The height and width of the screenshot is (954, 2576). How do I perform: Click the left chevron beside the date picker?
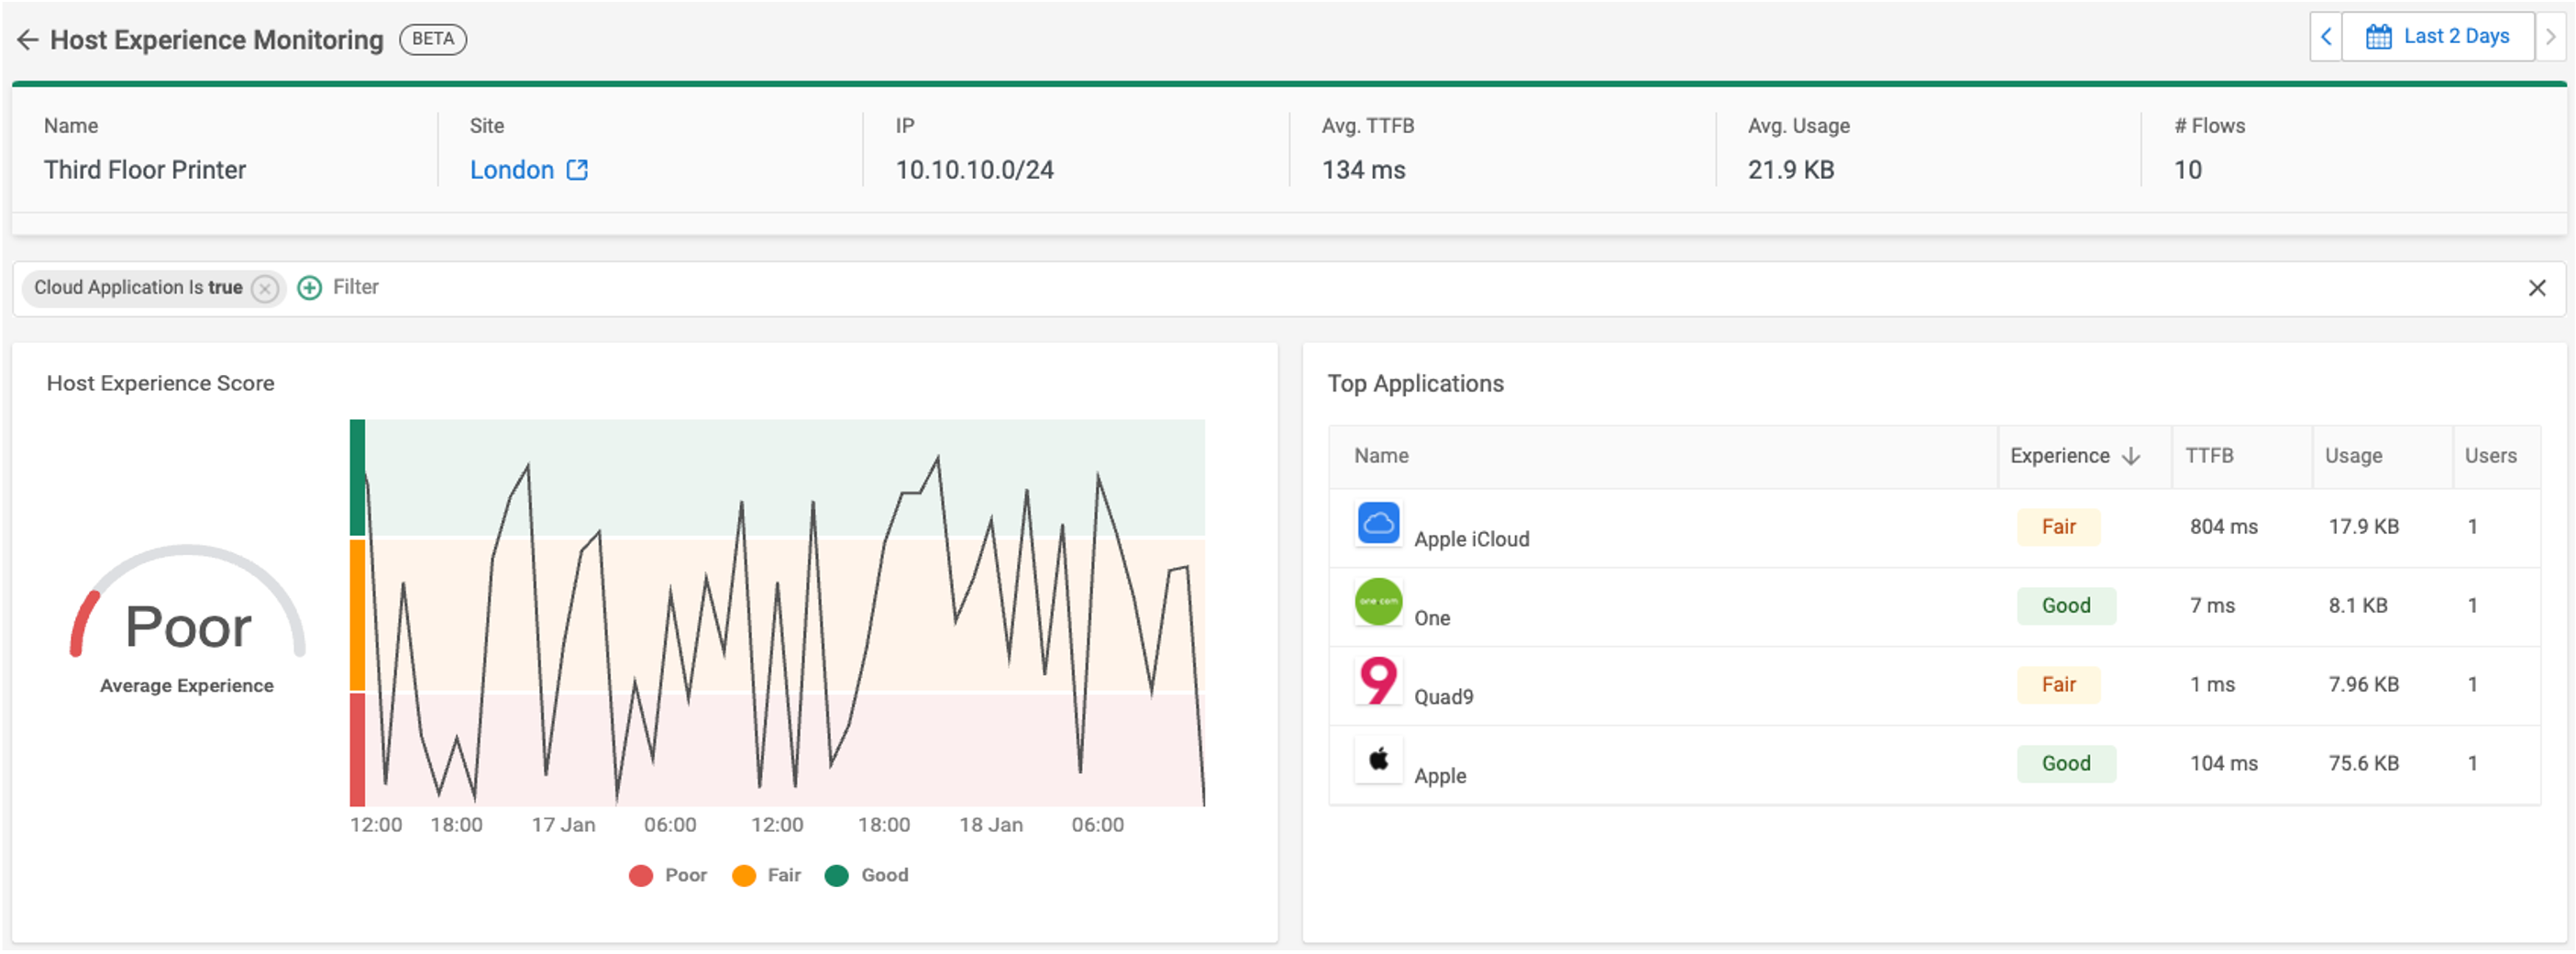(x=2326, y=36)
